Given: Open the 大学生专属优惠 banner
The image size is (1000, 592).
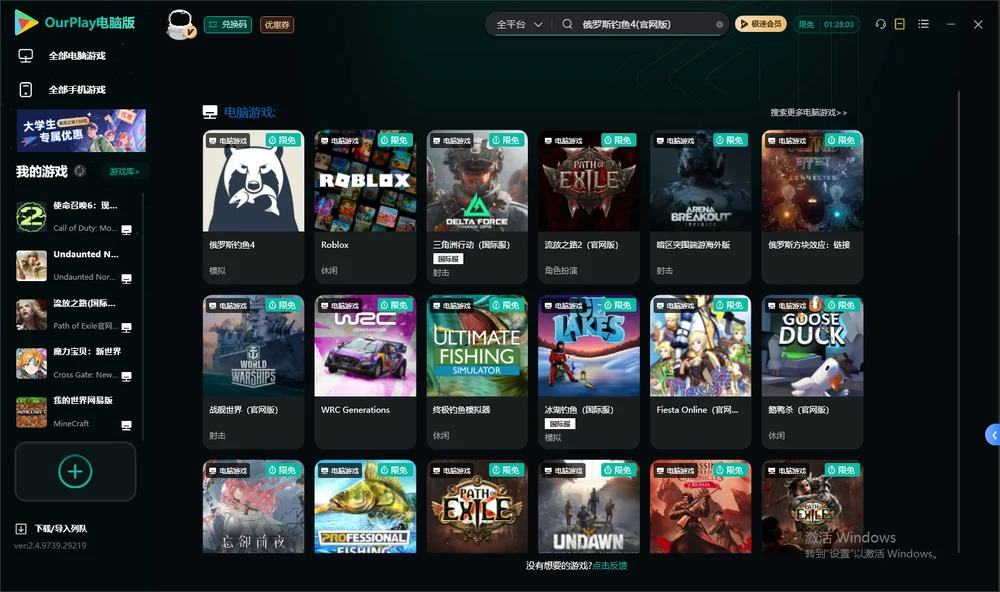Looking at the screenshot, I should [82, 131].
